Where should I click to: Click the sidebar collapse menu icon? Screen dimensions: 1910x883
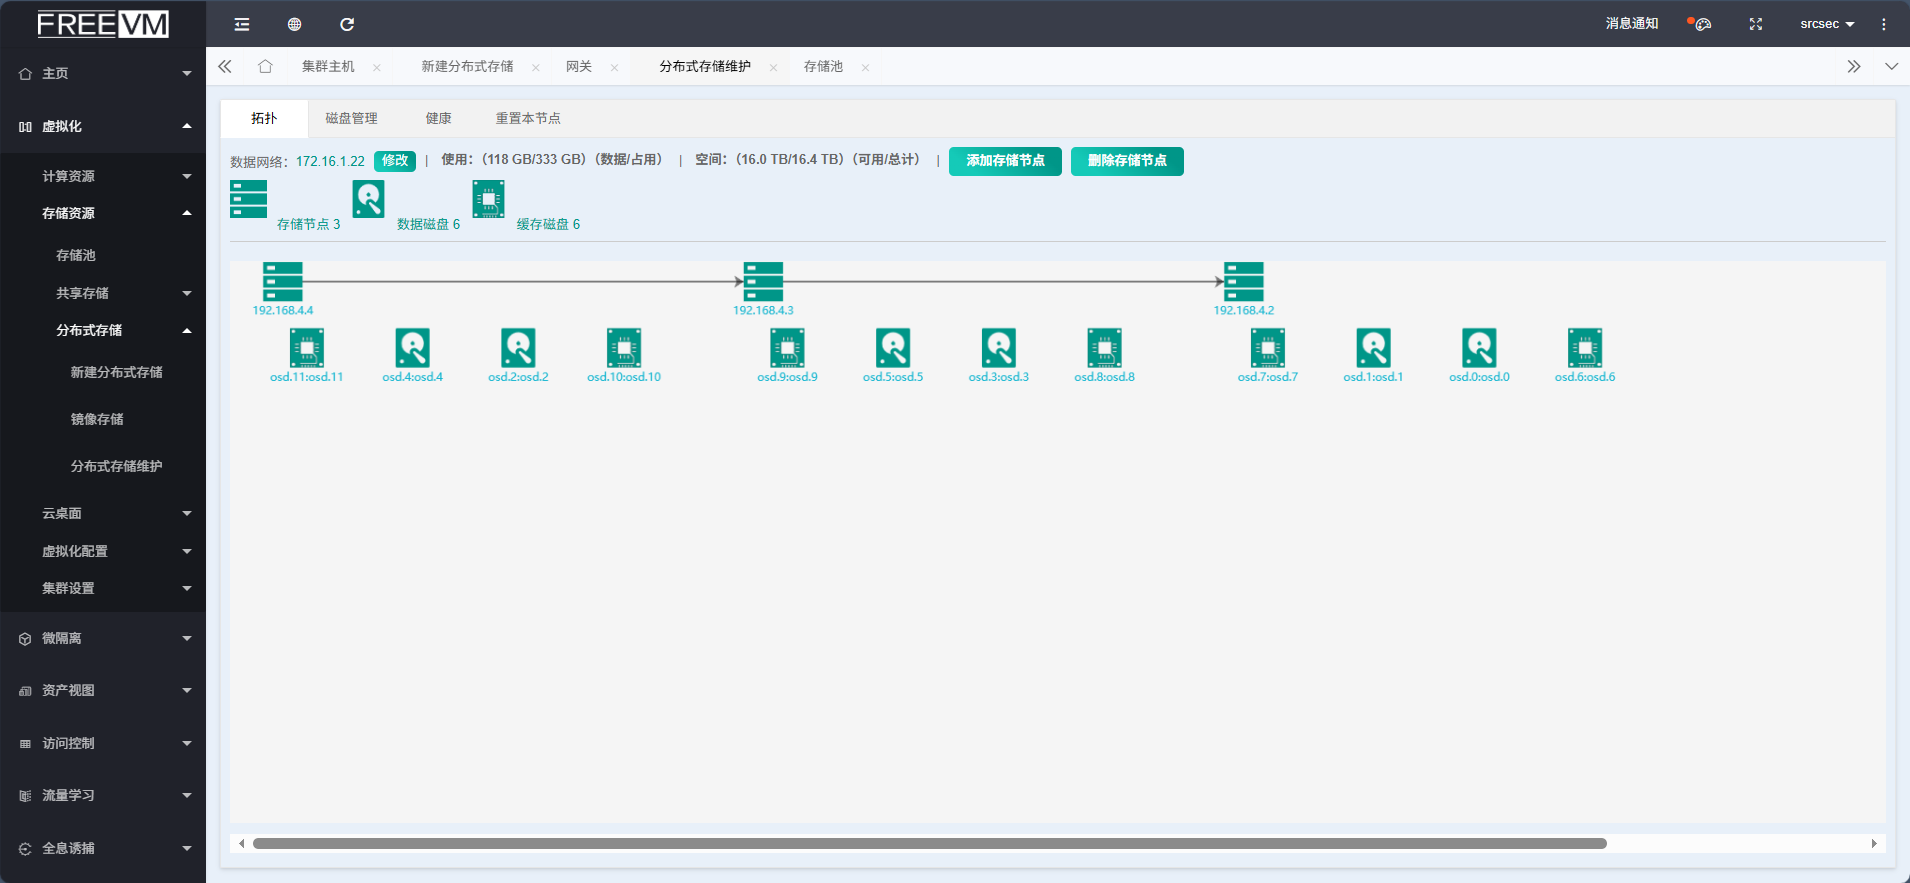click(x=242, y=24)
